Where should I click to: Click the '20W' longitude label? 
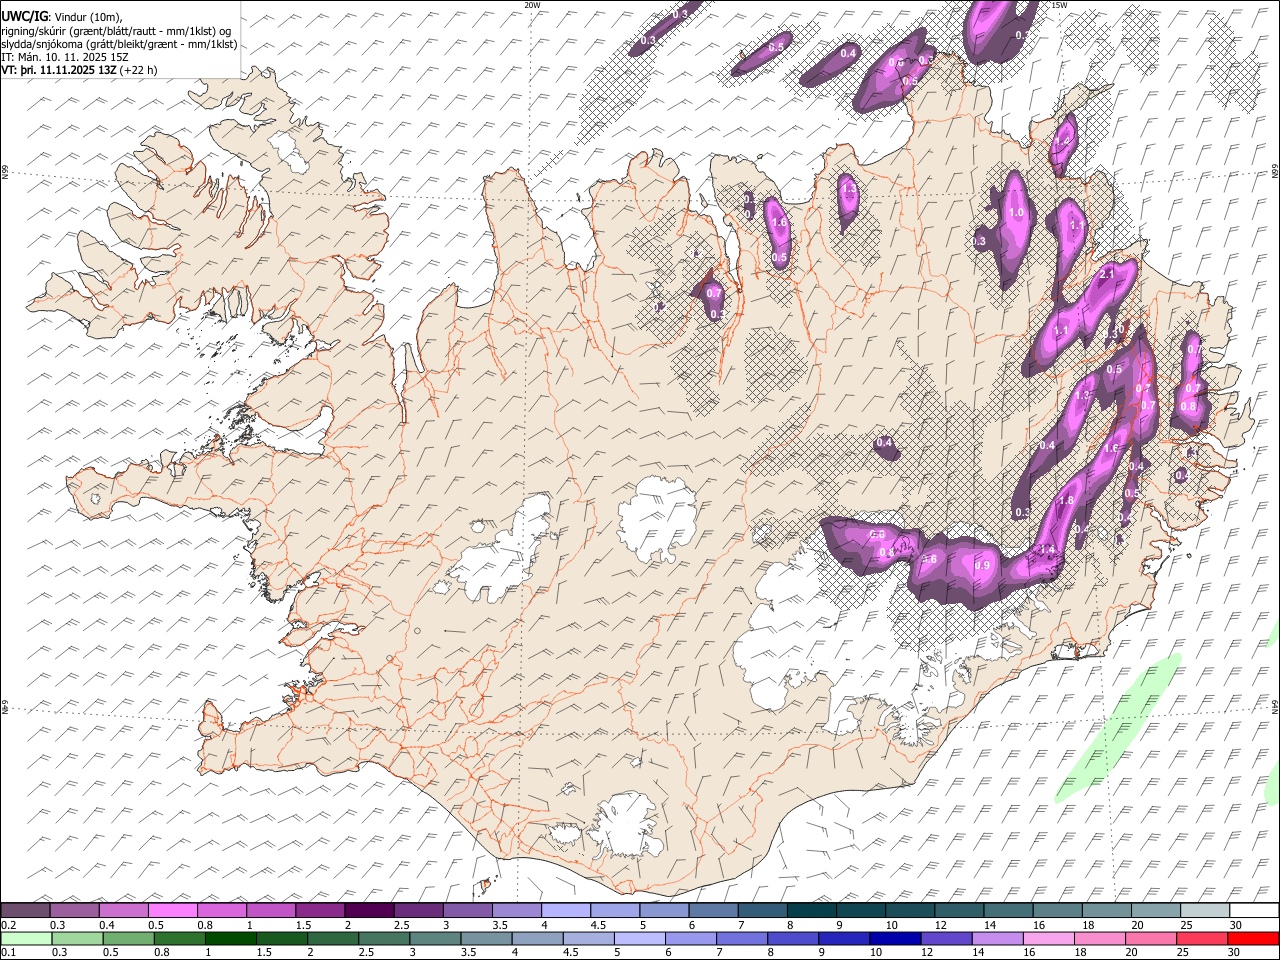tap(532, 5)
